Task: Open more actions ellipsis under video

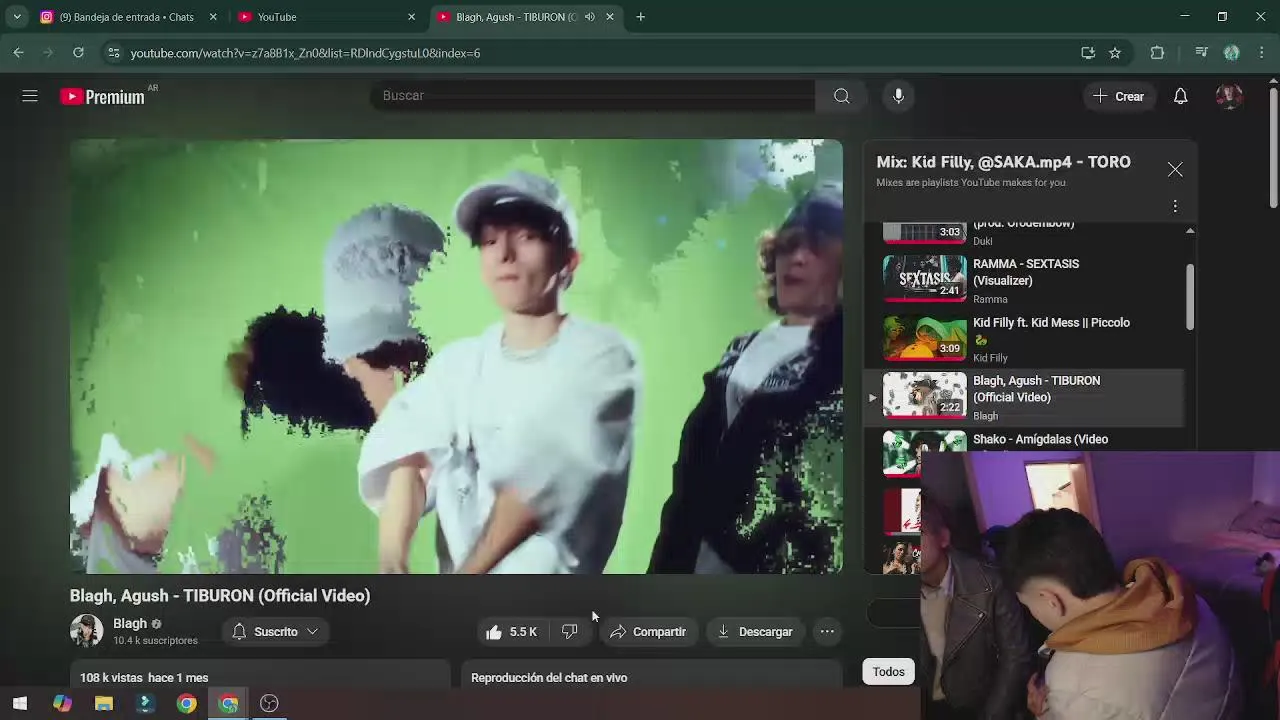Action: (827, 632)
